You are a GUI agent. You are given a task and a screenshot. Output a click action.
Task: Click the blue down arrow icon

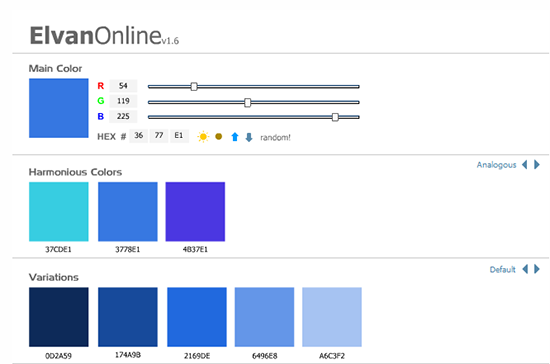(249, 137)
